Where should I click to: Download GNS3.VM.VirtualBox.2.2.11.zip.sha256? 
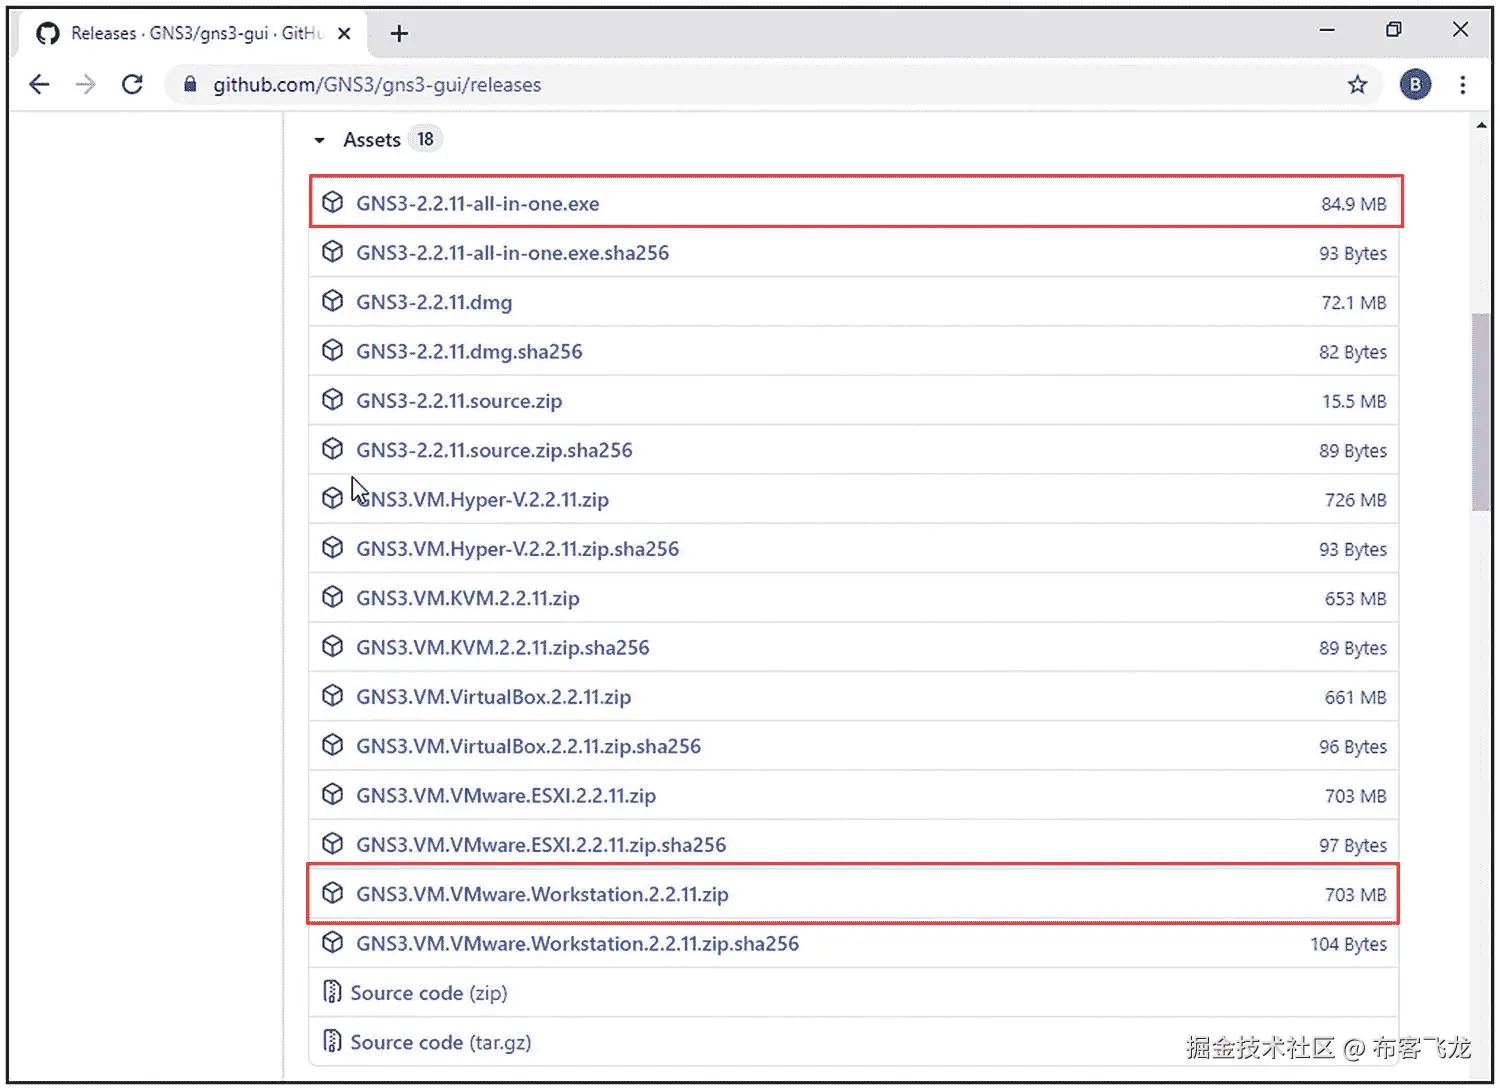[x=528, y=746]
